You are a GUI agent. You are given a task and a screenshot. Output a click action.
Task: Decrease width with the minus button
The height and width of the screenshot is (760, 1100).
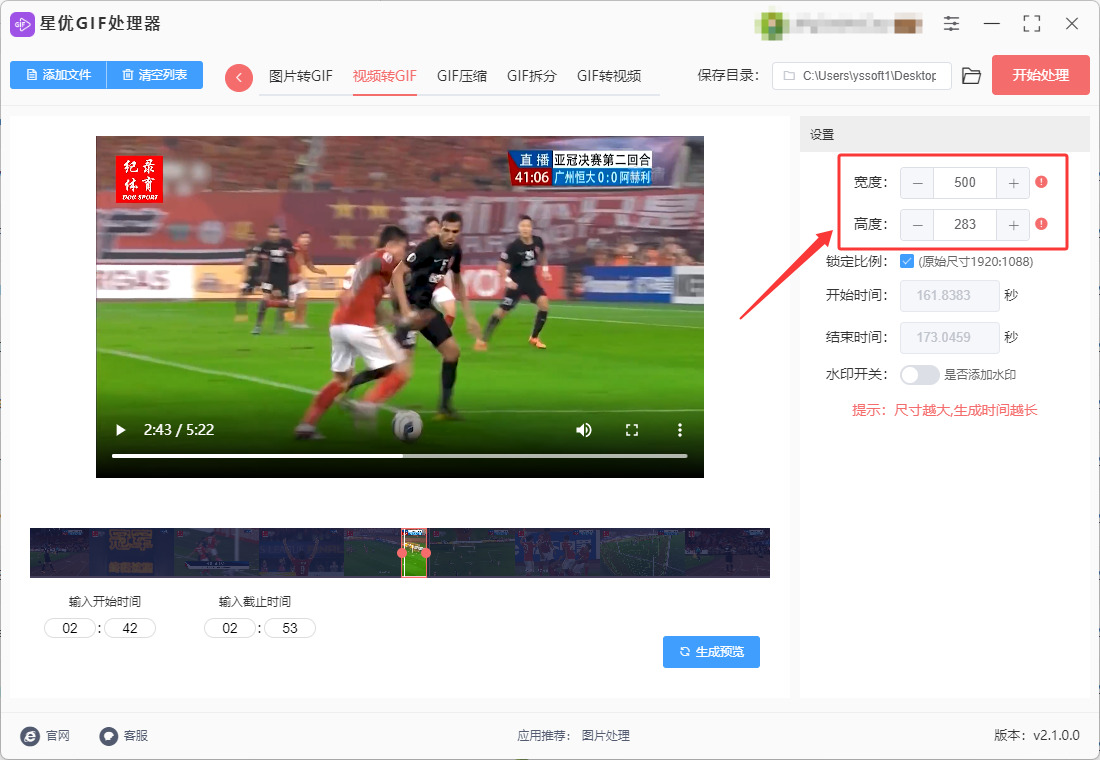(x=917, y=183)
